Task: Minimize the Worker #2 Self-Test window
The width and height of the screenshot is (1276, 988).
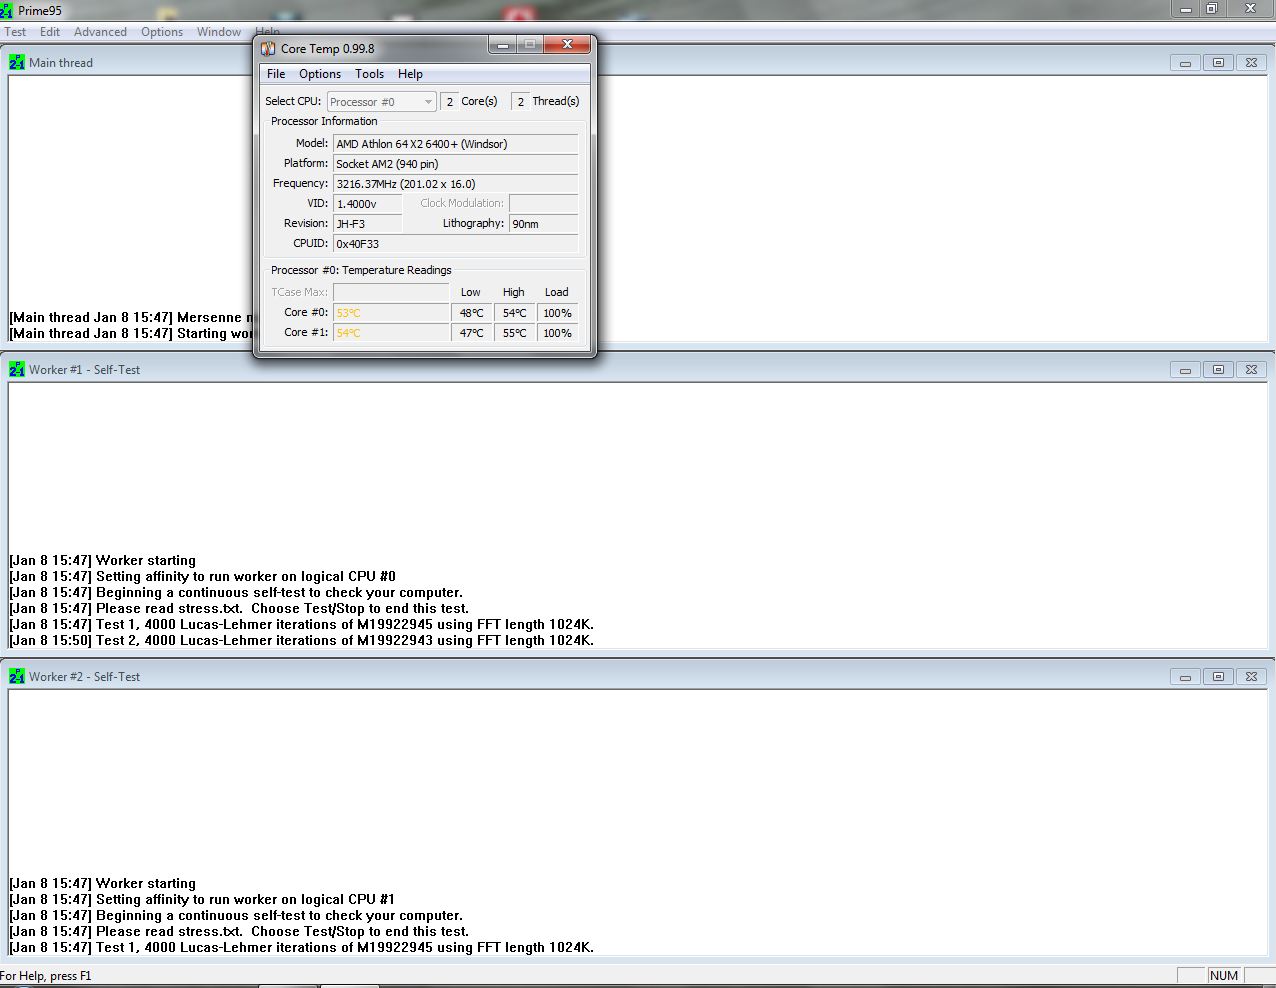Action: (1185, 677)
